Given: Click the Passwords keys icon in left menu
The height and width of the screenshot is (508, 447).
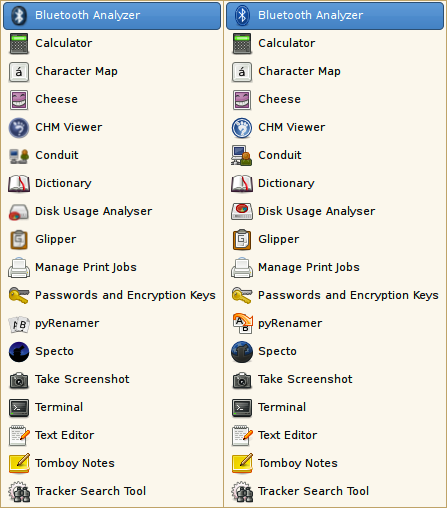Looking at the screenshot, I should pos(19,295).
